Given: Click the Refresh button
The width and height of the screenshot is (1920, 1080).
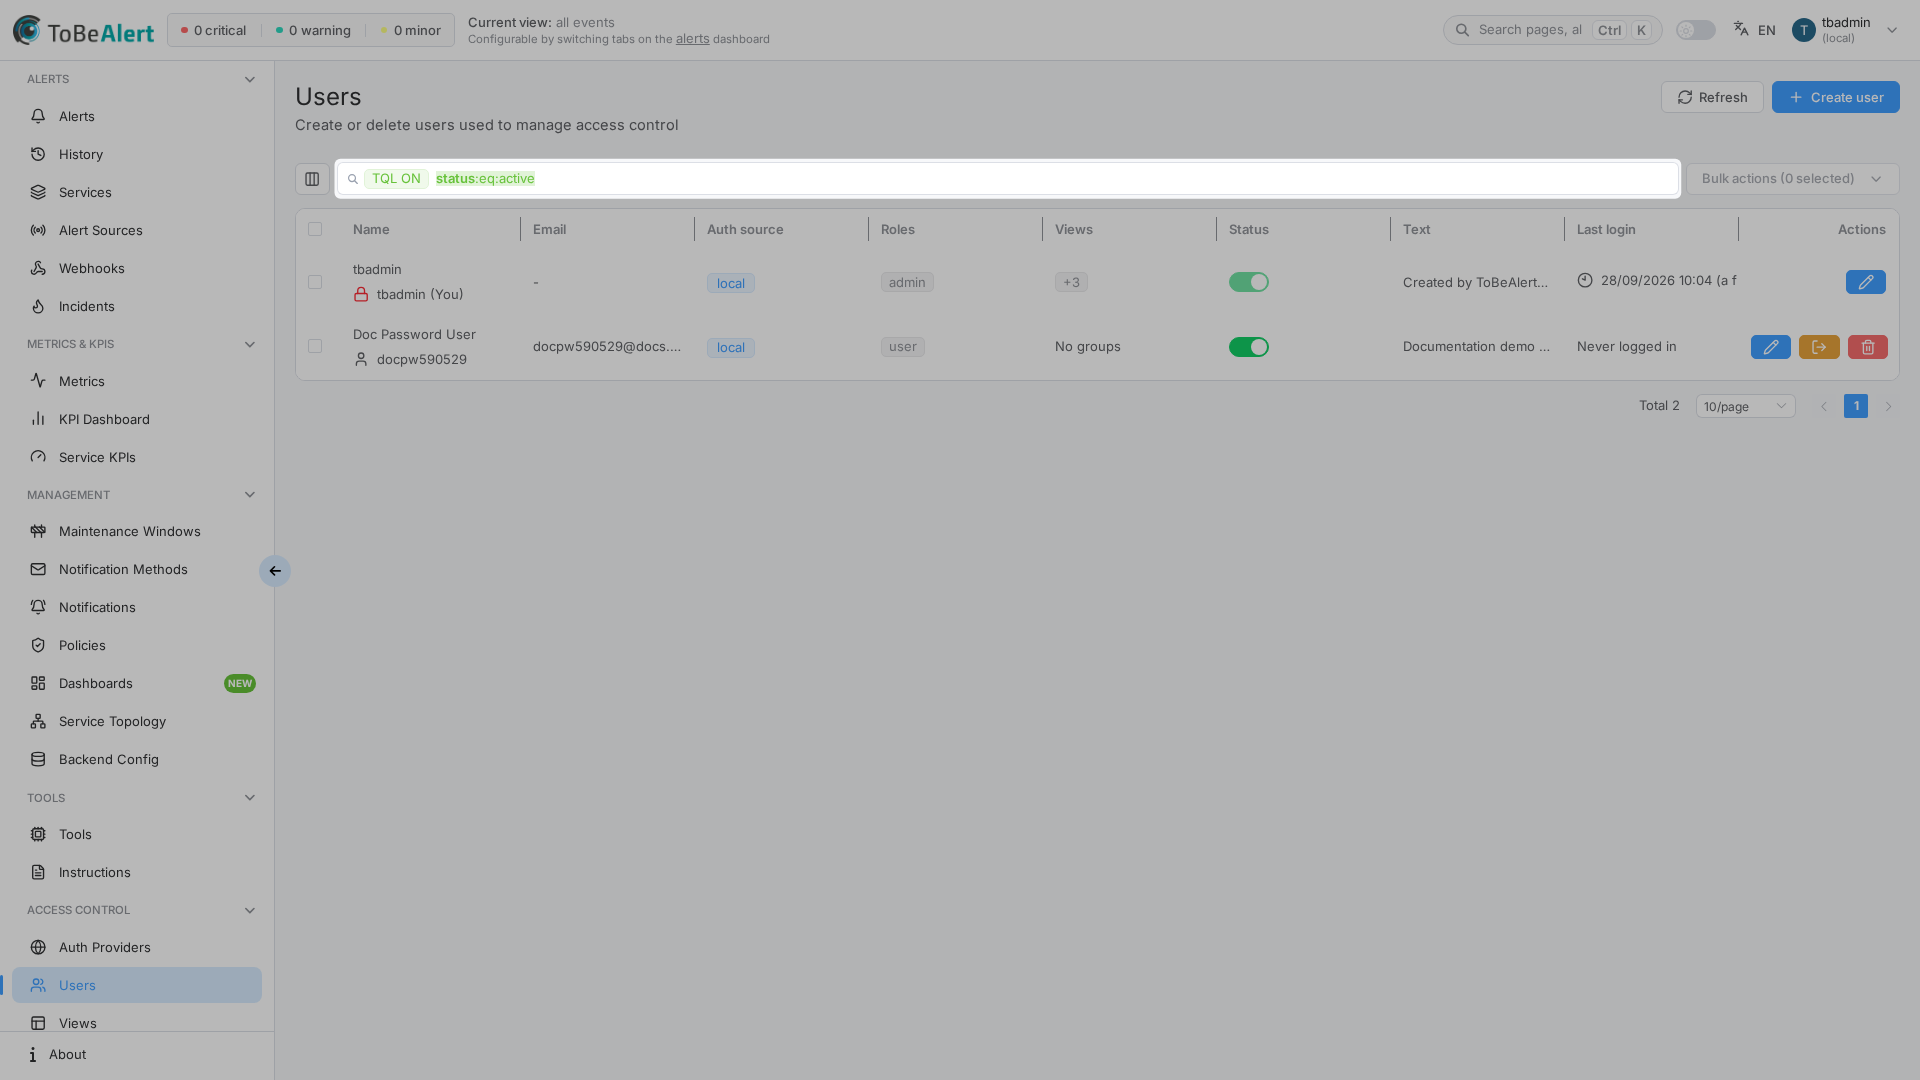Looking at the screenshot, I should [x=1712, y=97].
